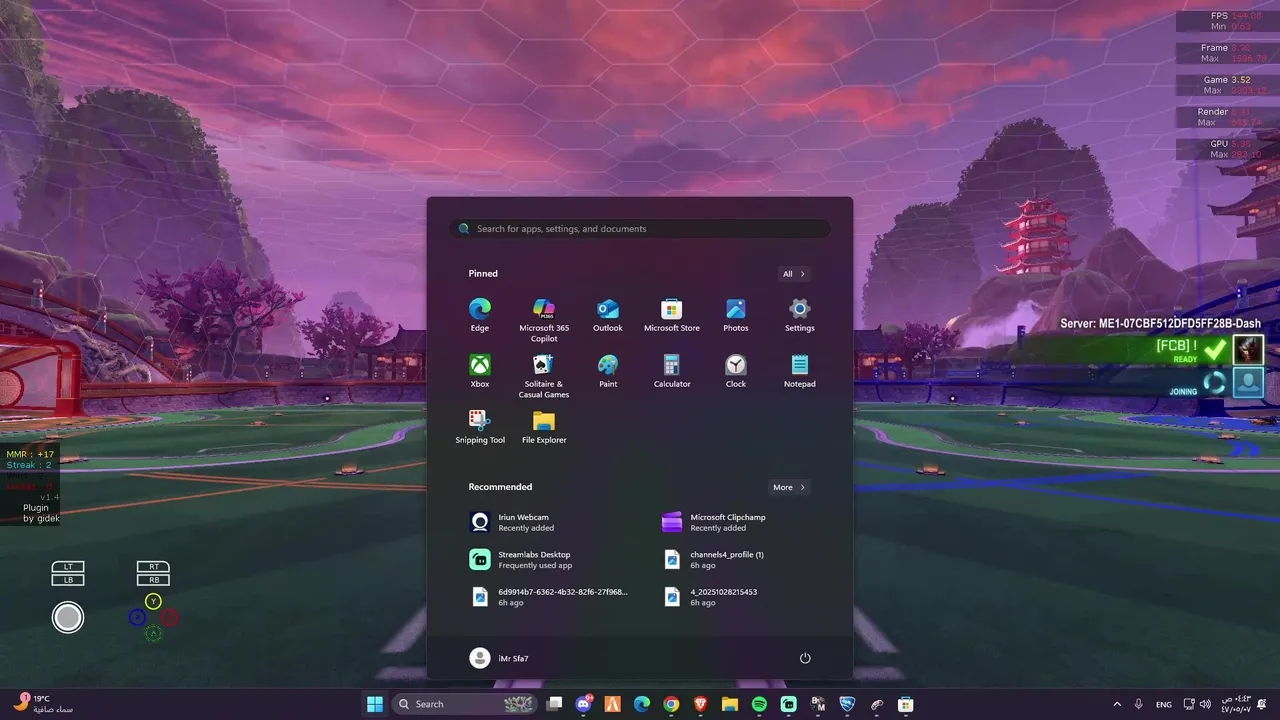This screenshot has height=720, width=1280.
Task: Open the network tray icon
Action: 1189,704
